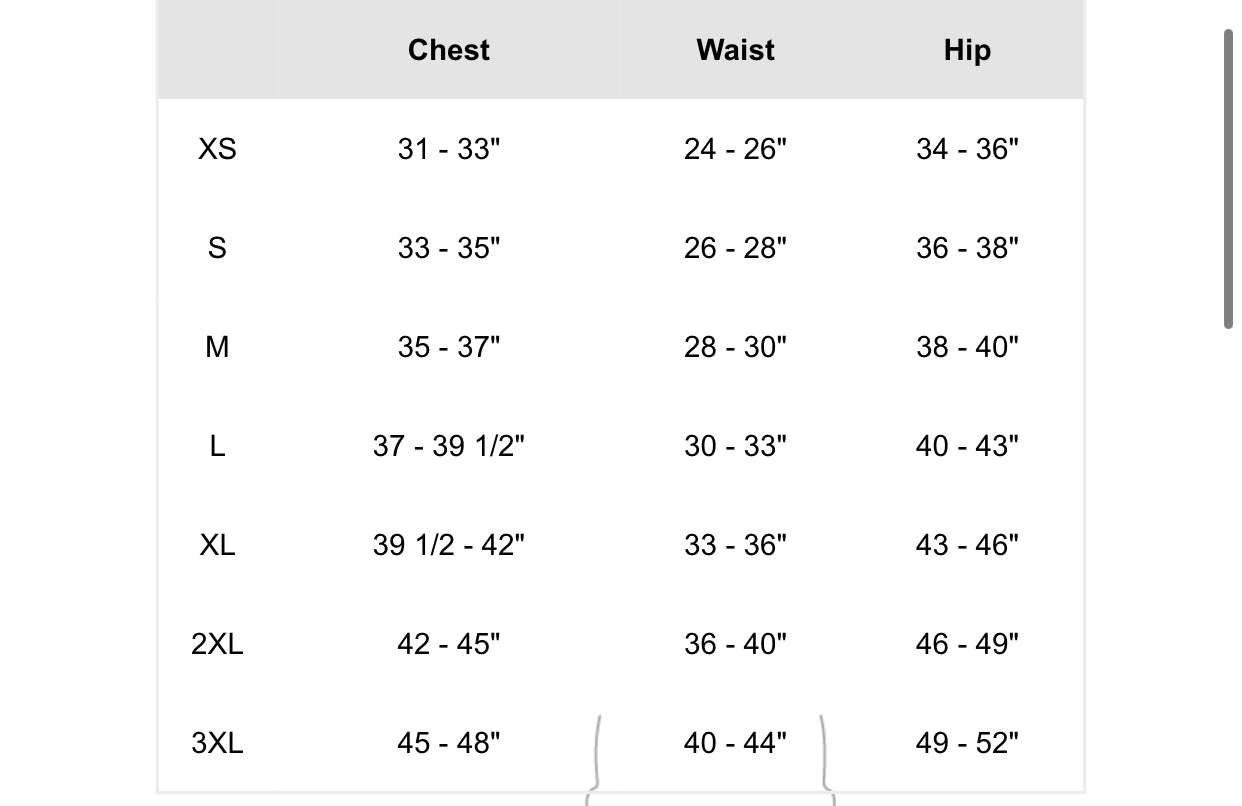Select the XL size row label
The height and width of the screenshot is (806, 1242).
click(x=217, y=545)
